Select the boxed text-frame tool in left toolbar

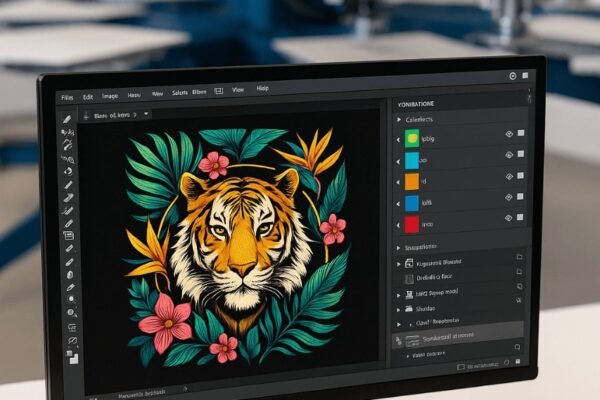coord(68,236)
